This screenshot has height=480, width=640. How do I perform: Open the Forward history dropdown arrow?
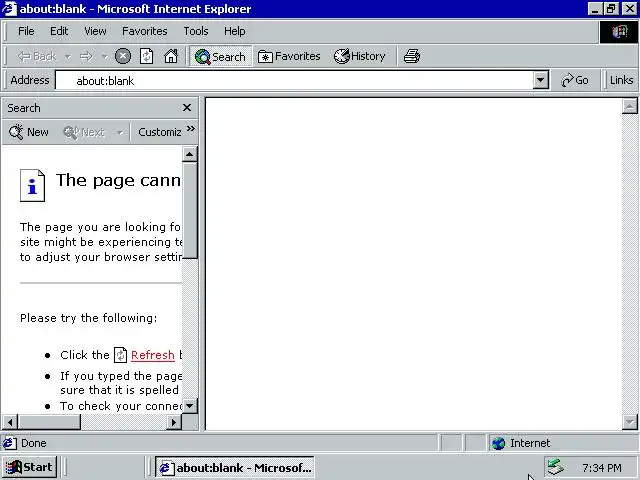pos(104,56)
